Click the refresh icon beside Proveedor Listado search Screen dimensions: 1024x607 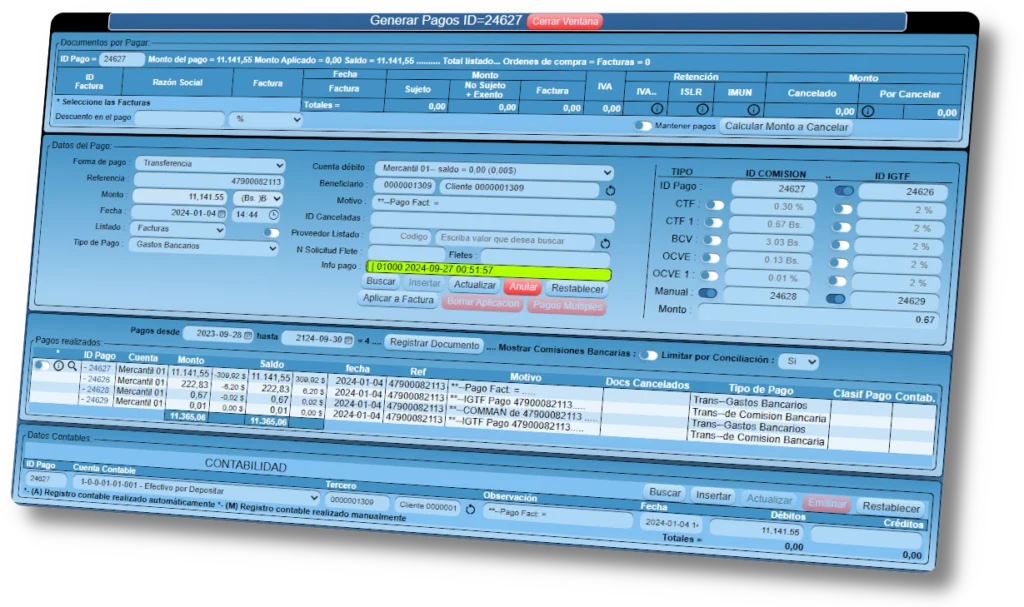tap(605, 243)
